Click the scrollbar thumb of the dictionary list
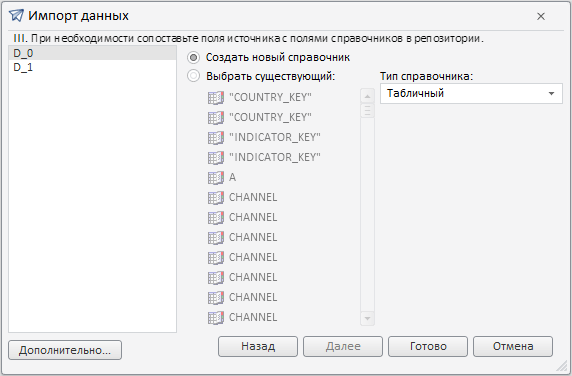This screenshot has height=376, width=572. [x=367, y=111]
